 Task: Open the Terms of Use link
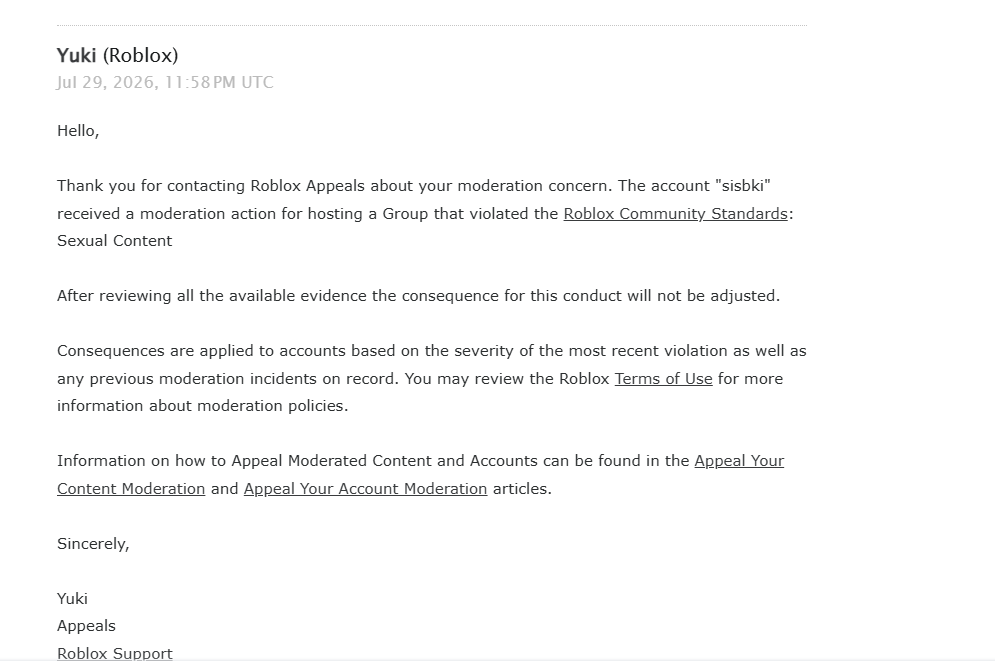click(x=663, y=379)
